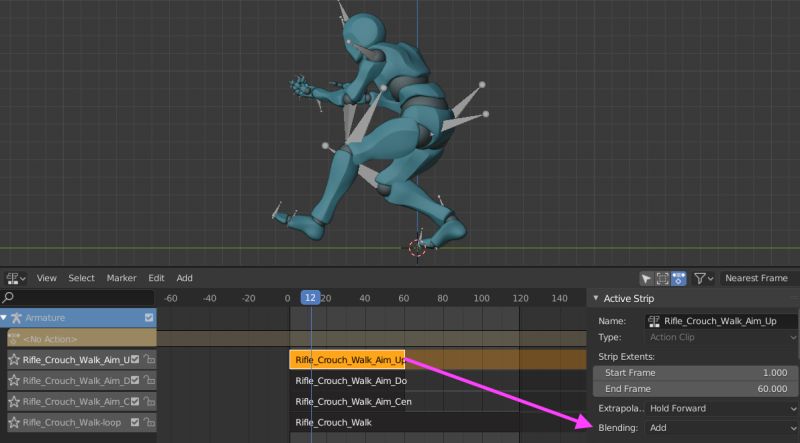Lock the Rifle_Crouch_Walk_Aim_U track
Screen dimensions: 800x443
[148, 360]
